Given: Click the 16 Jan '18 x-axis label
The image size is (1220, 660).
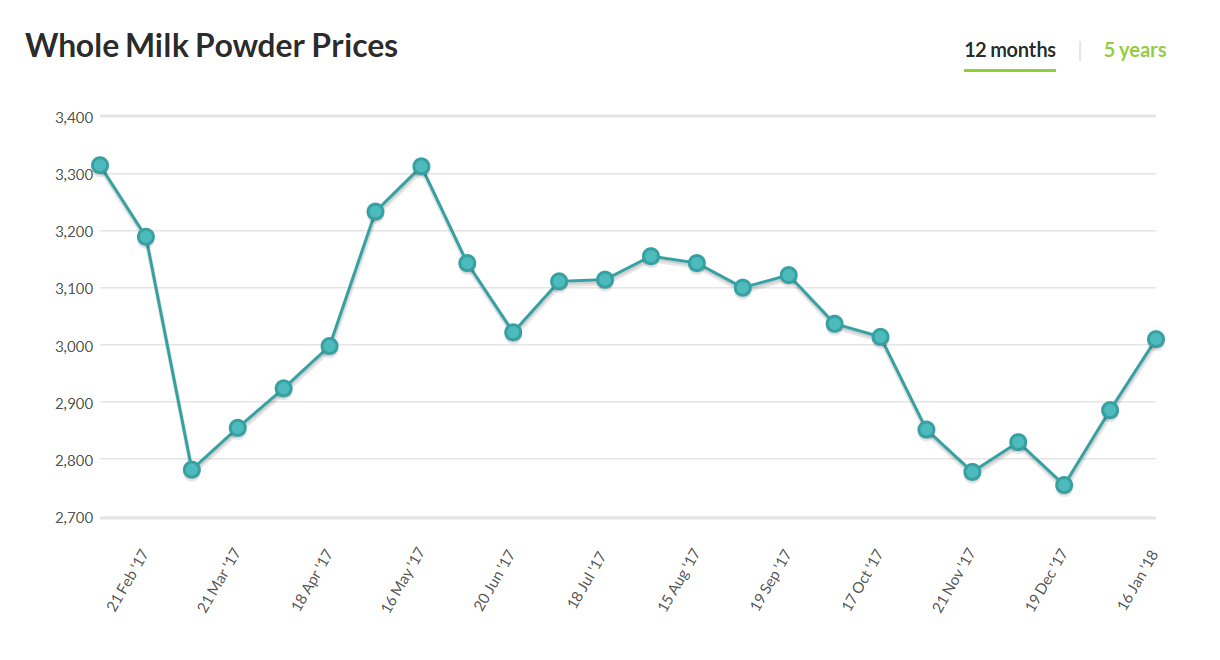Looking at the screenshot, I should click(1139, 578).
